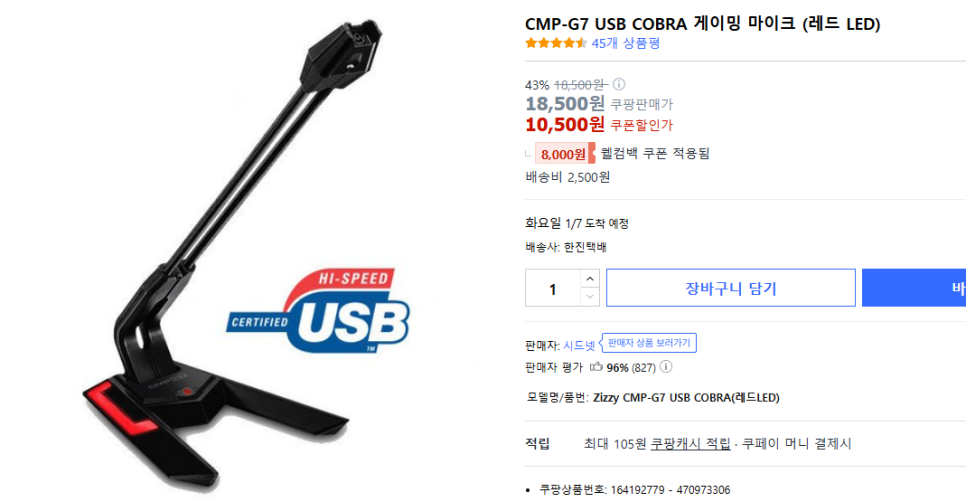
Task: Click the COBRA microphone product image
Action: (x=231, y=253)
